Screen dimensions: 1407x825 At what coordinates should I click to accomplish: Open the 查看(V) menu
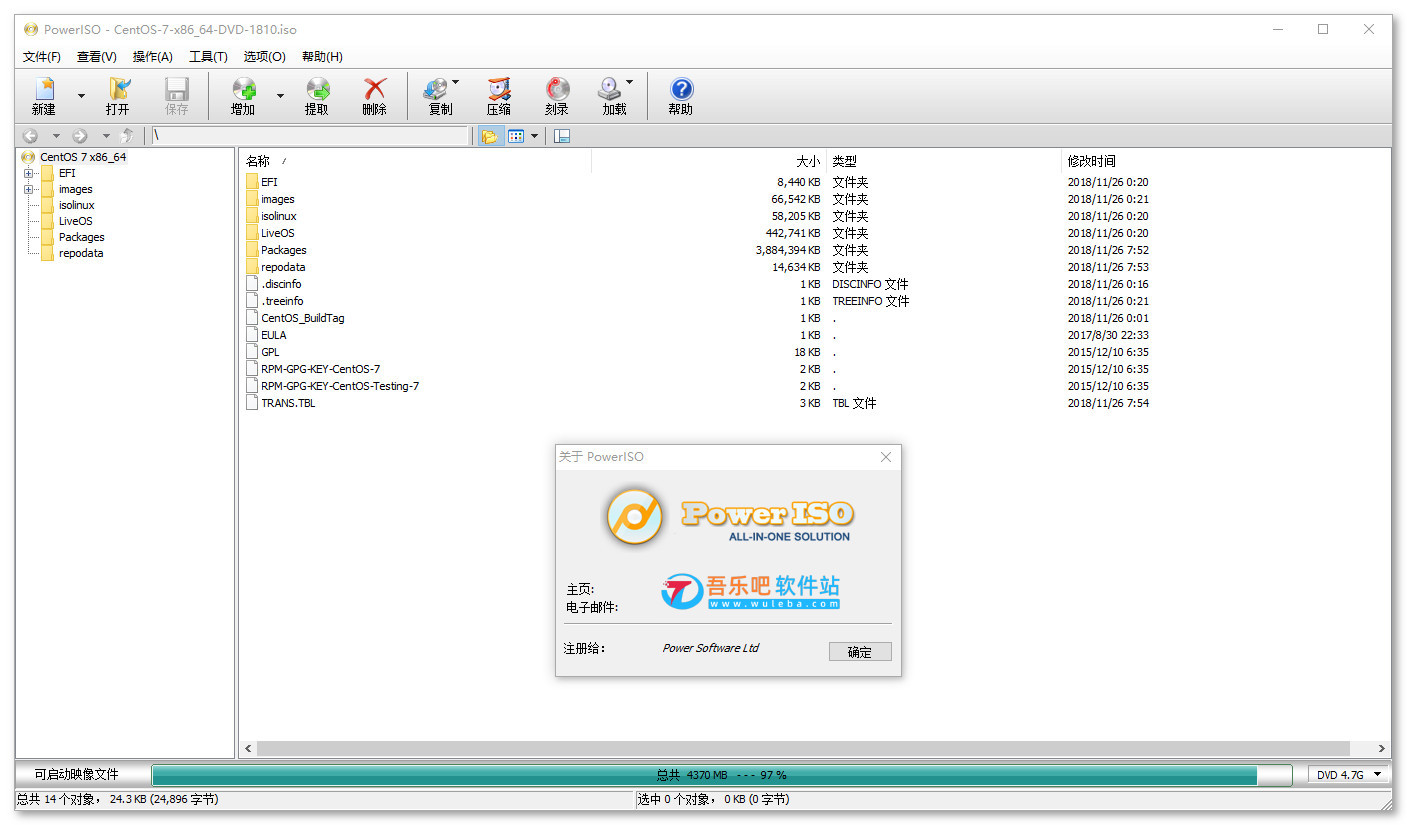pos(97,57)
